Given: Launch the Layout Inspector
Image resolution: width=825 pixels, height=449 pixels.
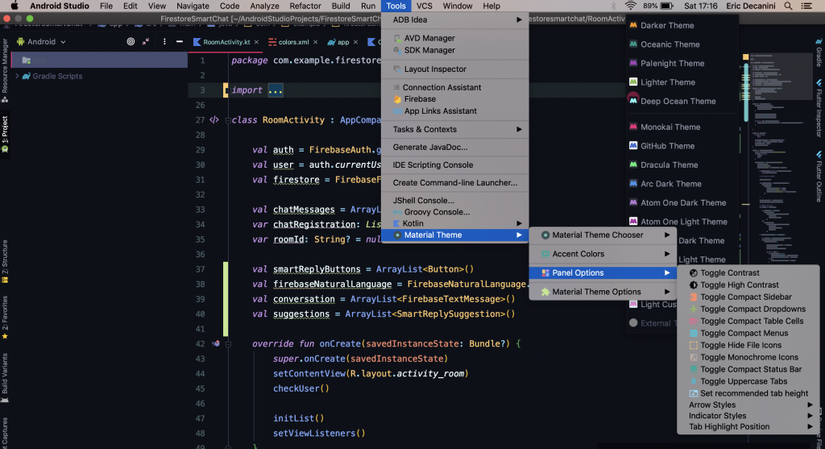Looking at the screenshot, I should click(435, 69).
